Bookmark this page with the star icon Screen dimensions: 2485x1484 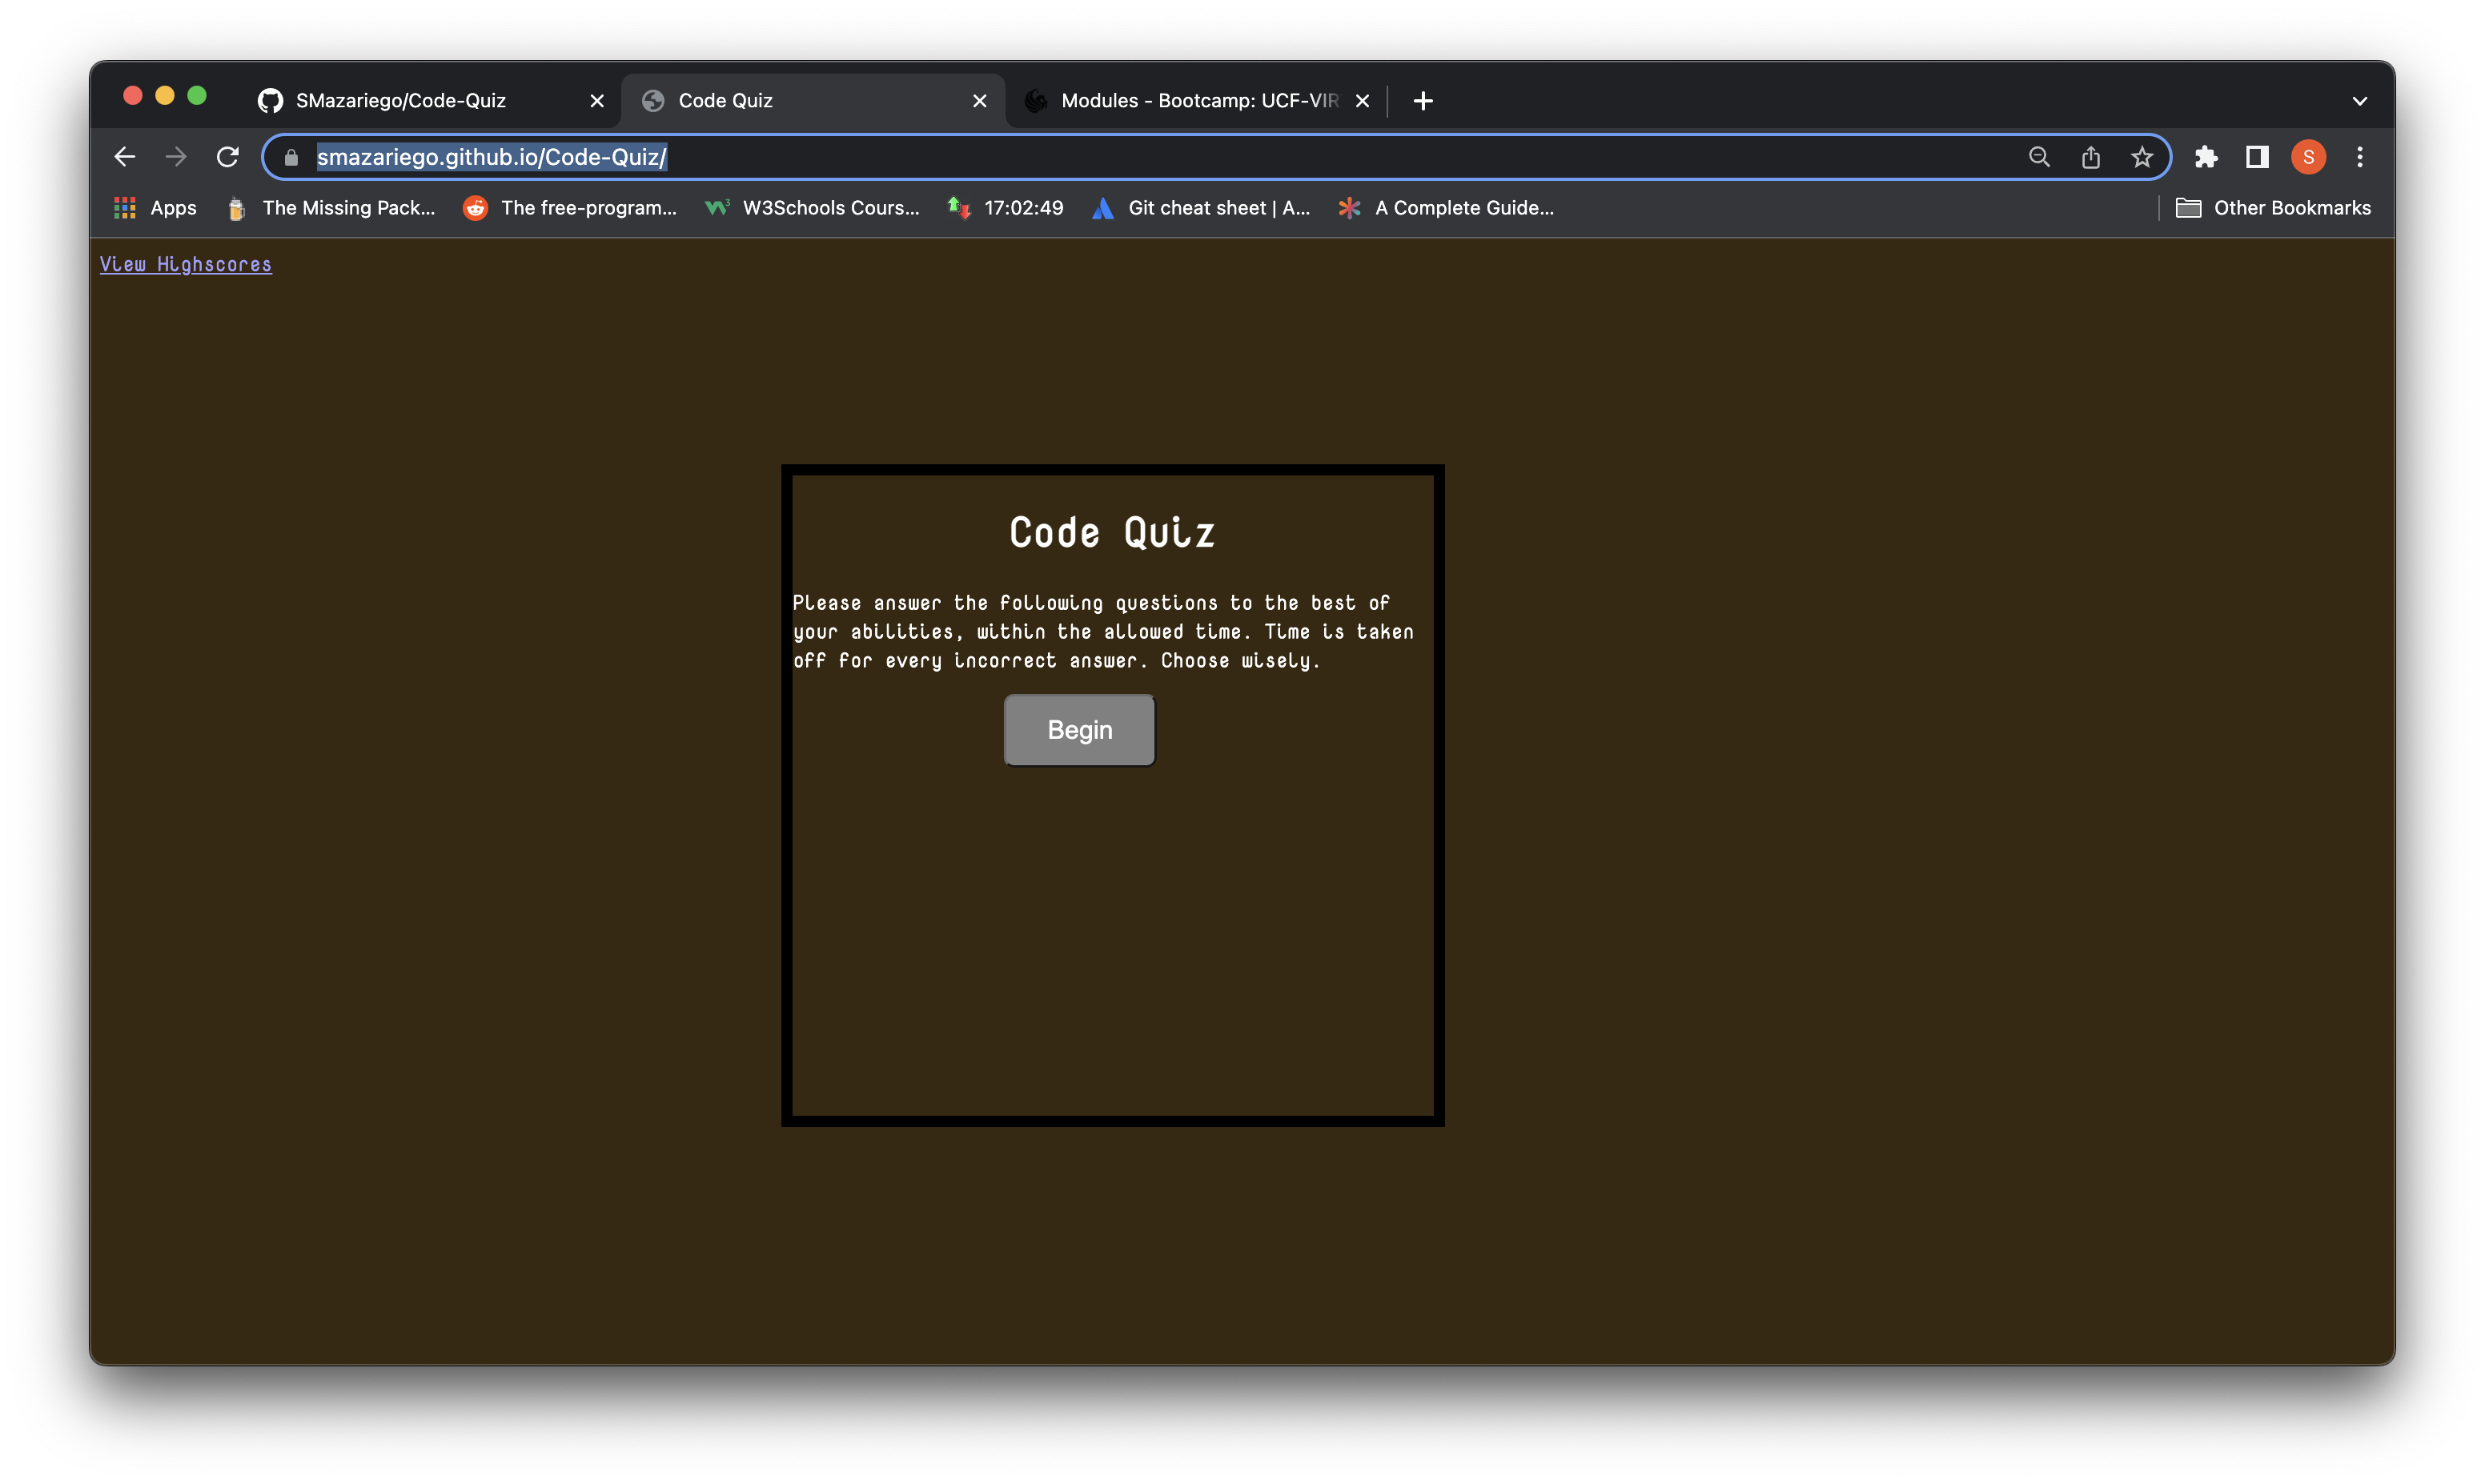pos(2141,157)
